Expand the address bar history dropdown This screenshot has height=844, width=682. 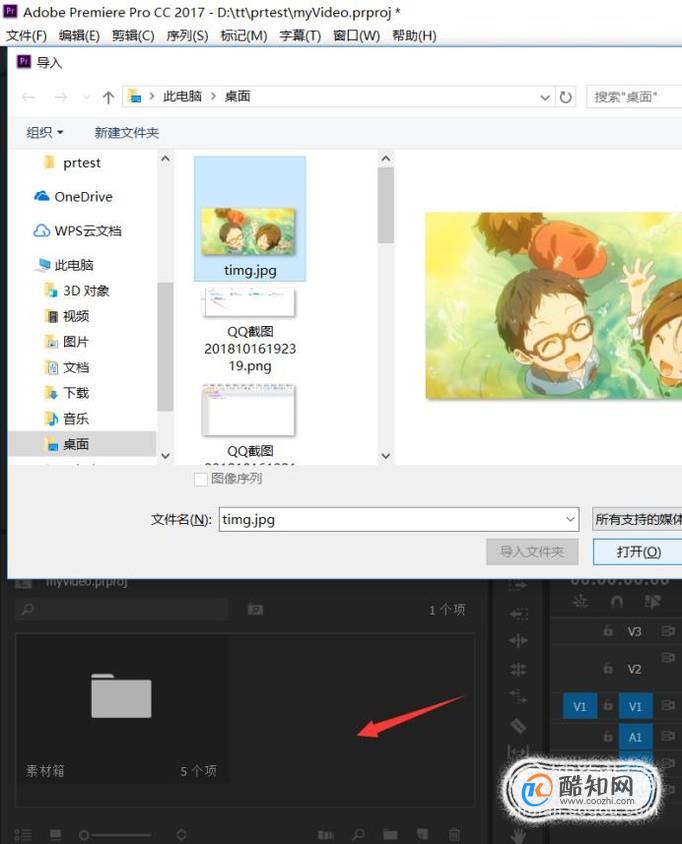[x=545, y=97]
